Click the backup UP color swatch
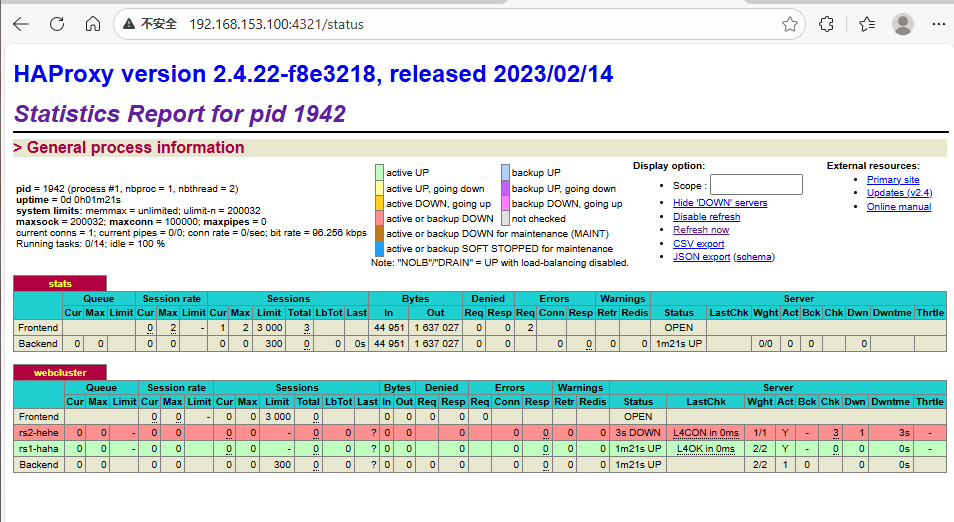This screenshot has width=954, height=522. (x=506, y=172)
